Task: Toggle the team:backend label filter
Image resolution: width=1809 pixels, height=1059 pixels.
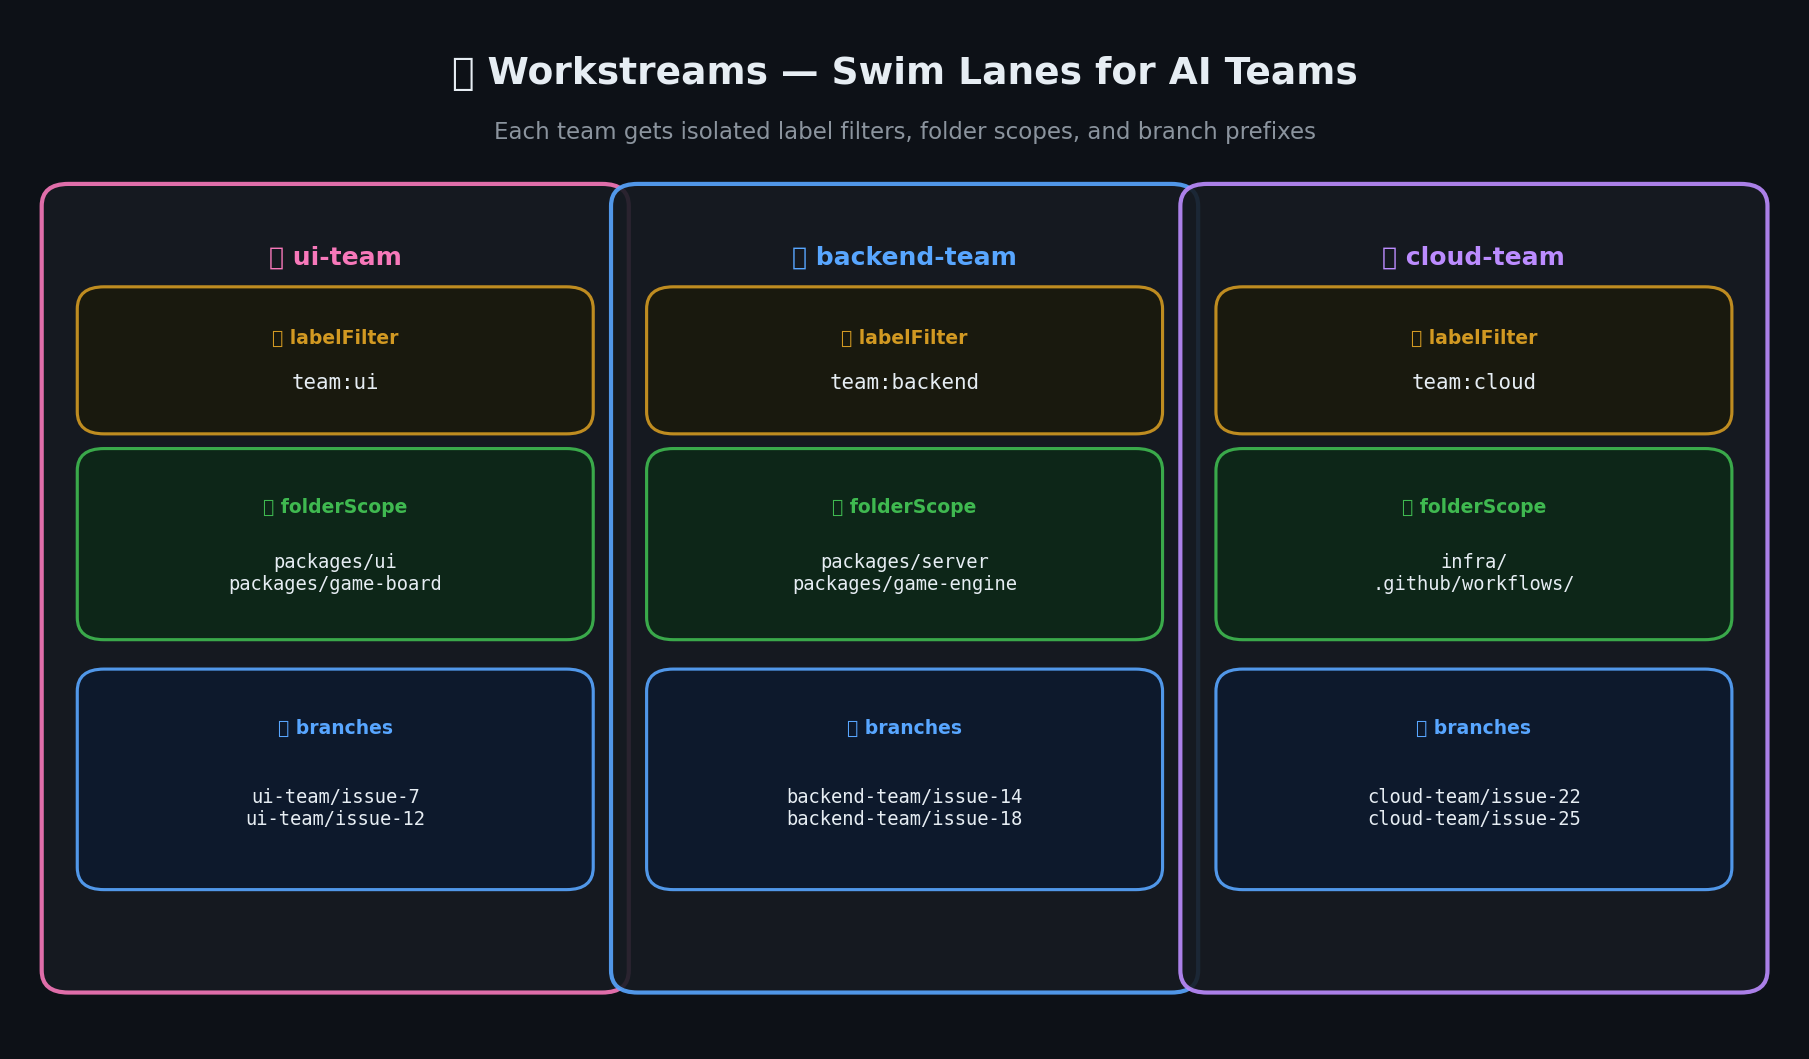Action: [904, 381]
